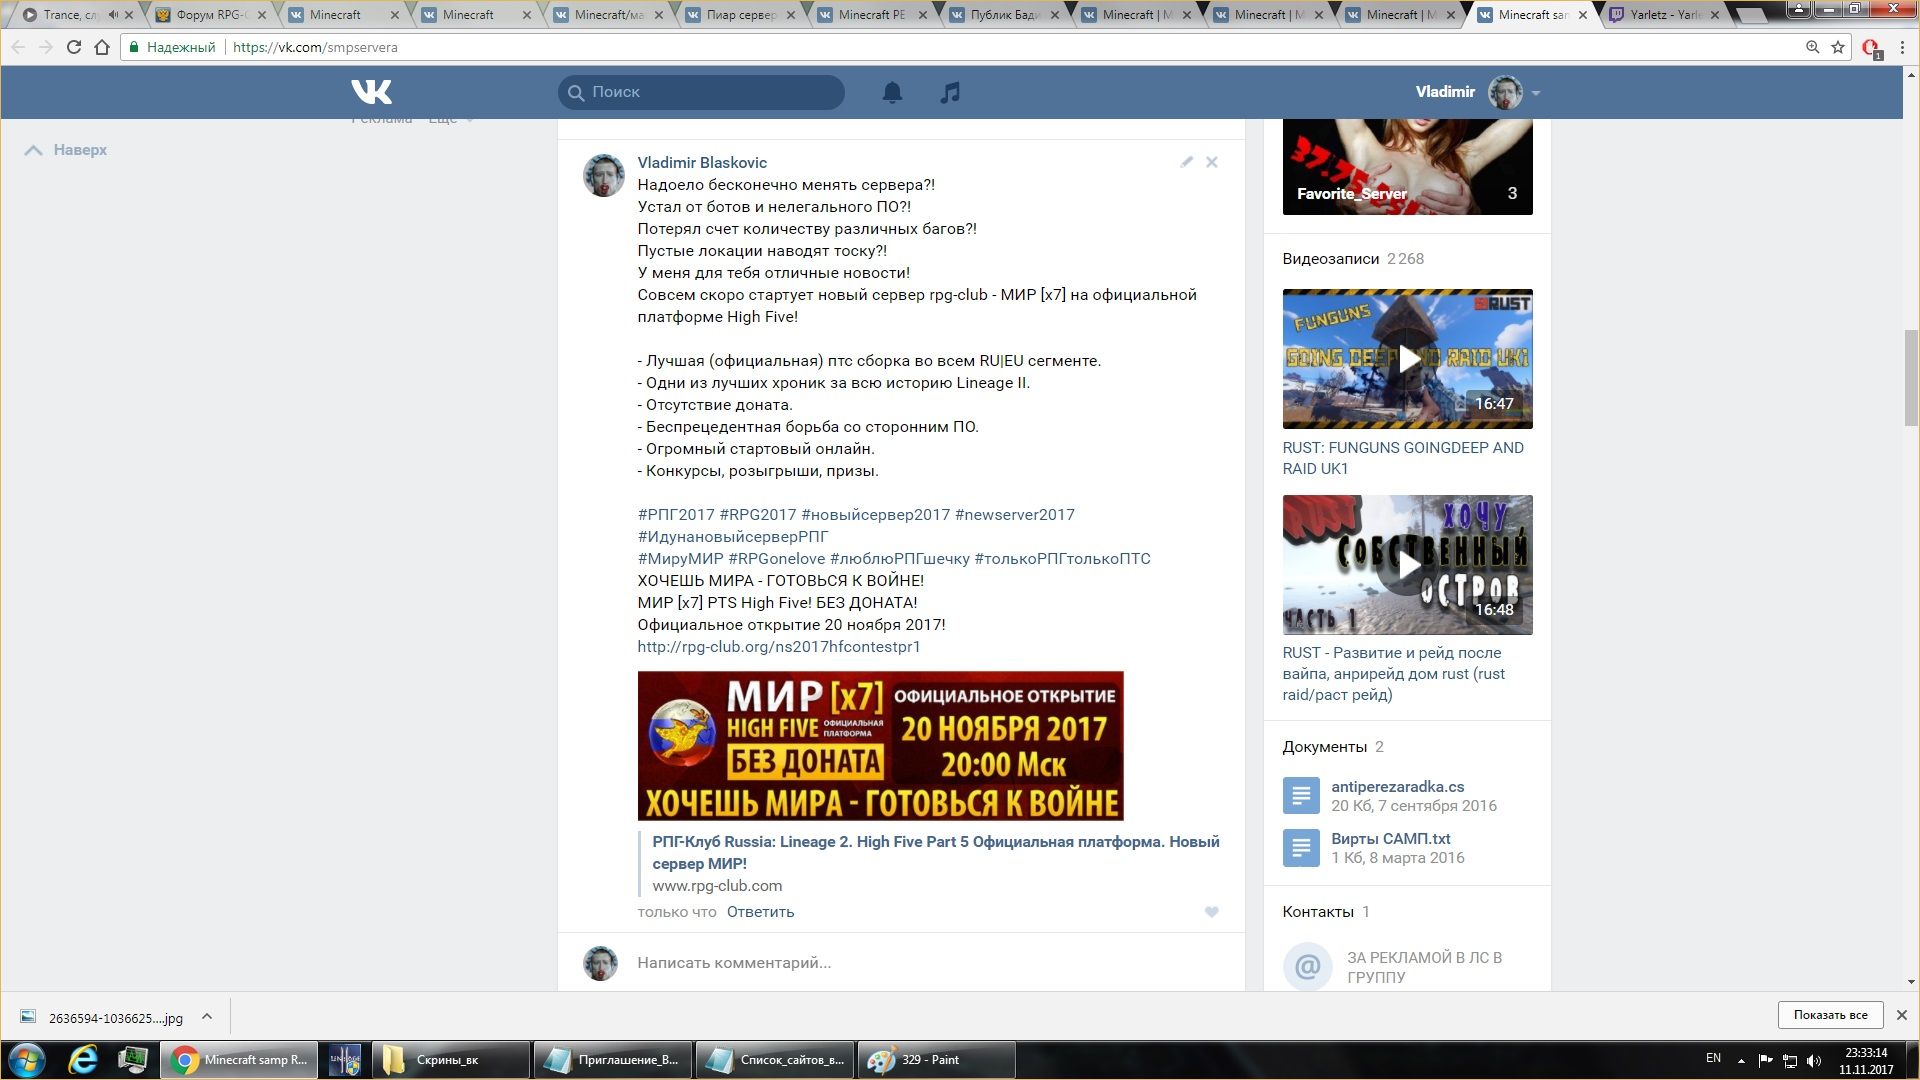Click the browser back arrow
1920x1080 pixels.
(x=18, y=47)
